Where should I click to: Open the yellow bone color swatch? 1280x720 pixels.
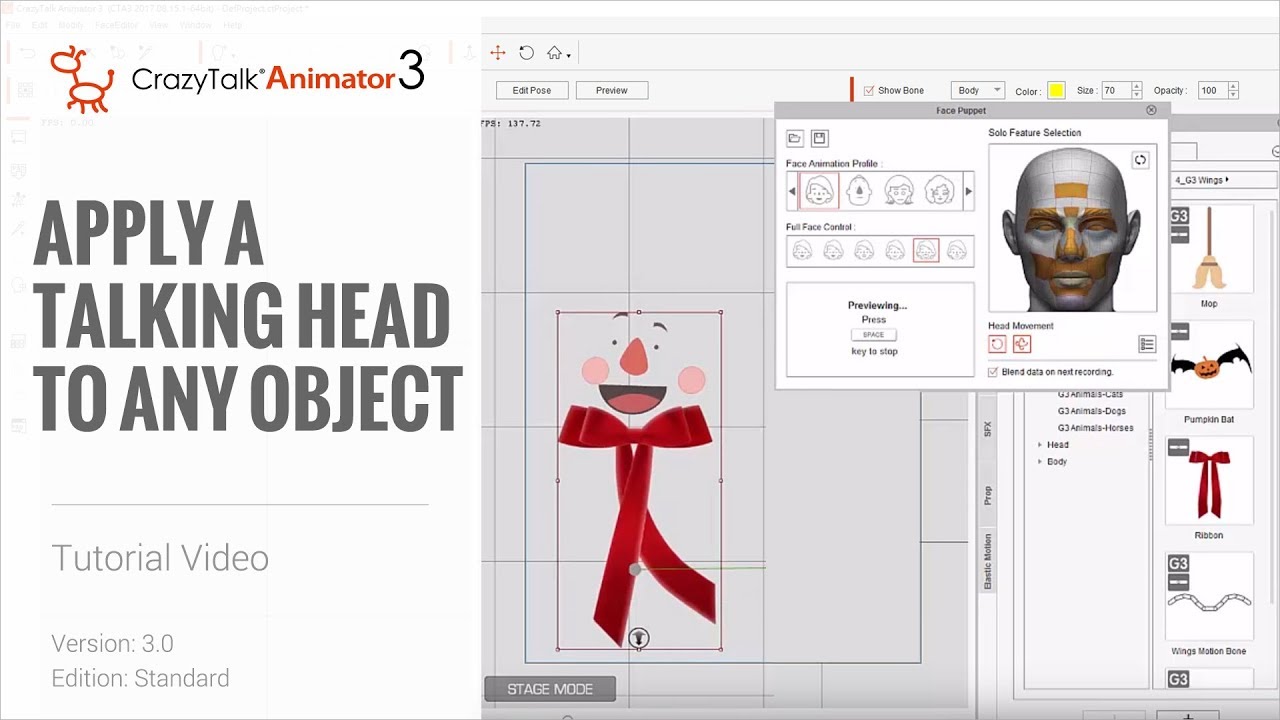1056,91
